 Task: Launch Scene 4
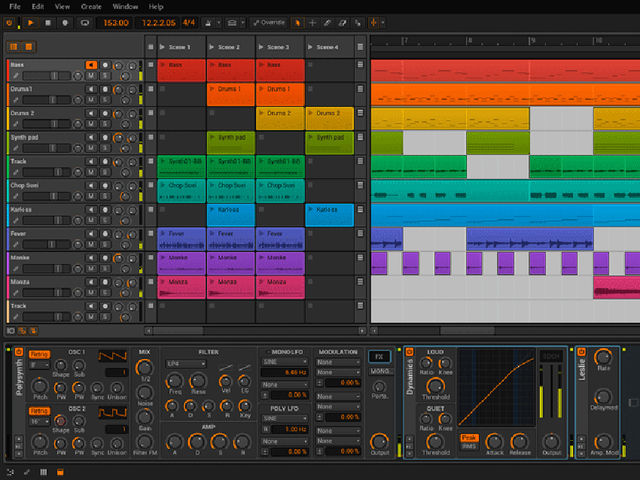[310, 47]
